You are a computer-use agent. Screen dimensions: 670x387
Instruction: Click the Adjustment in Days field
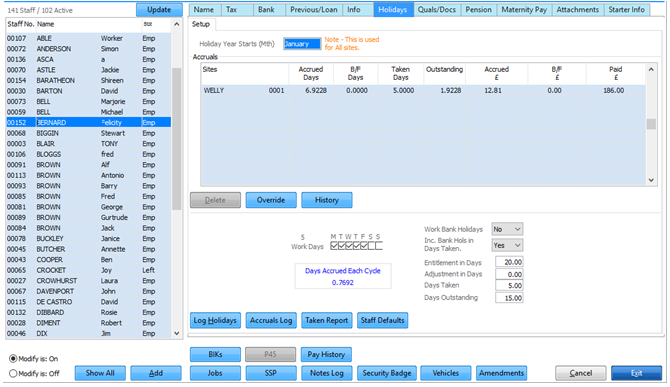(x=509, y=274)
